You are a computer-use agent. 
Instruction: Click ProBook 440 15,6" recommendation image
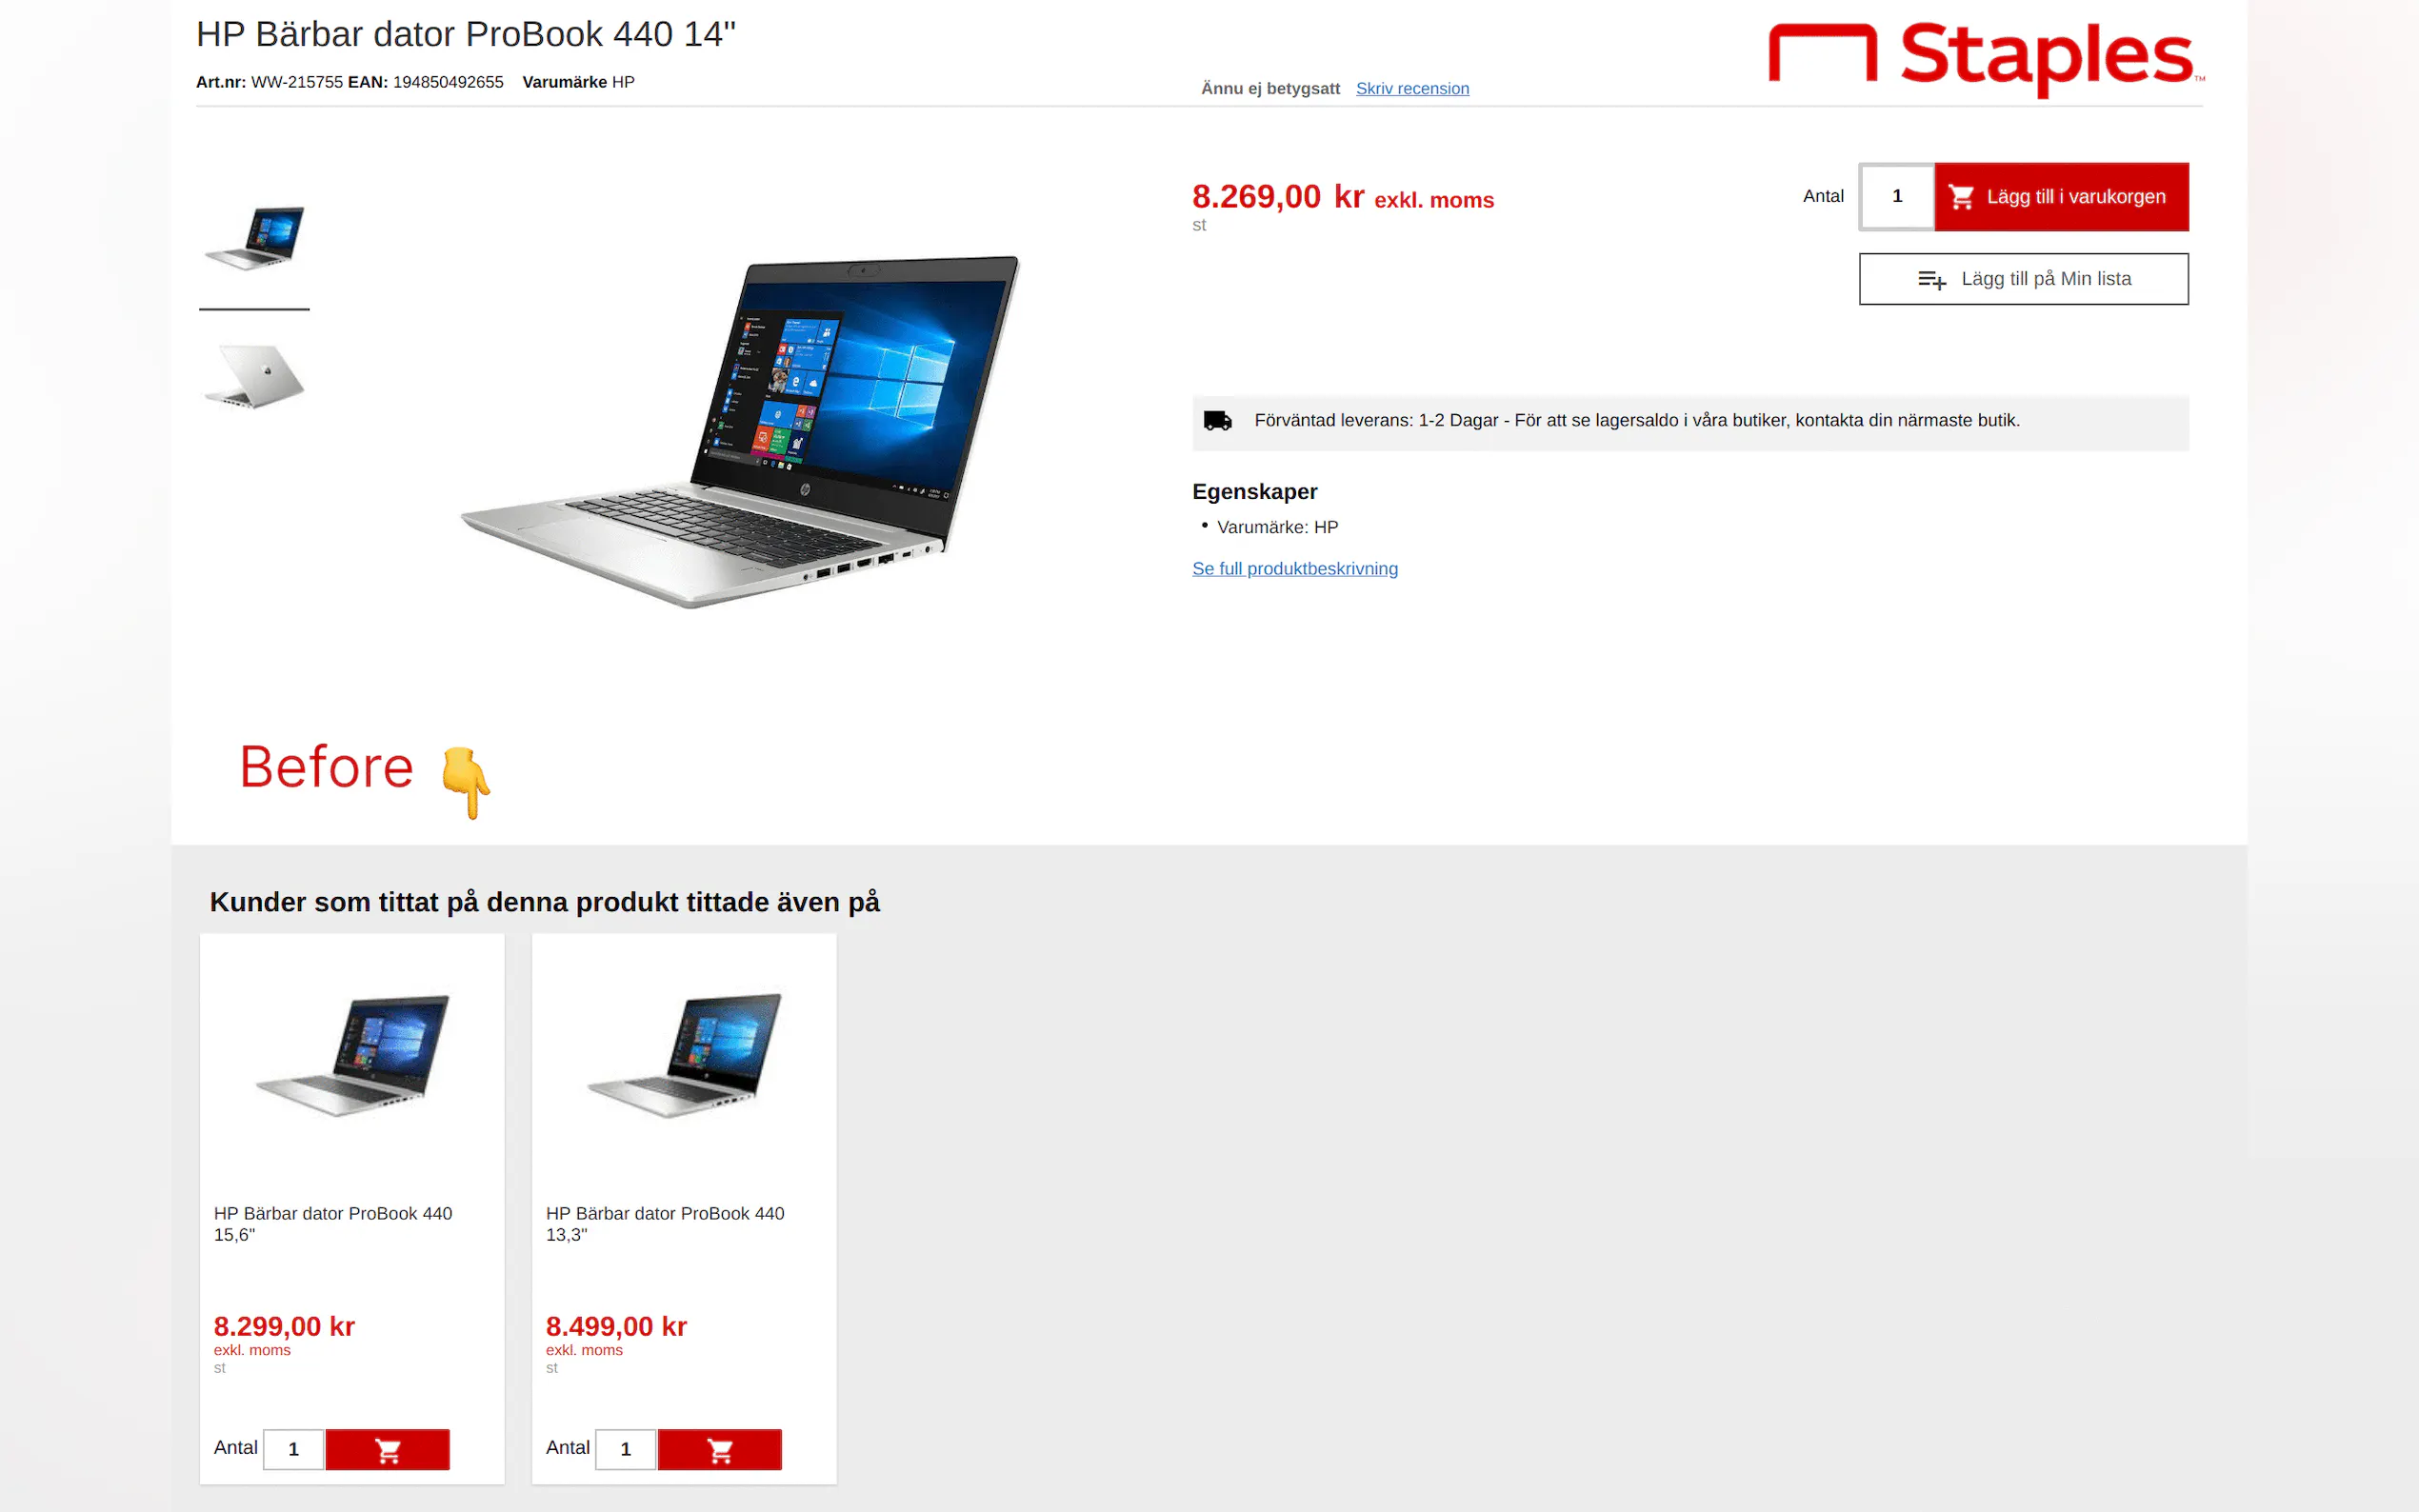point(353,1054)
